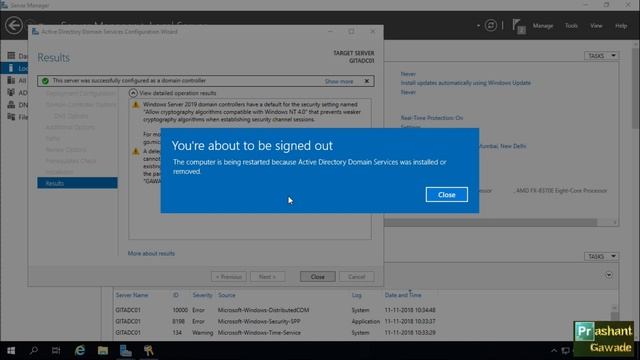Image resolution: width=640 pixels, height=360 pixels.
Task: Click the wizard Cancel button
Action: coord(356,277)
